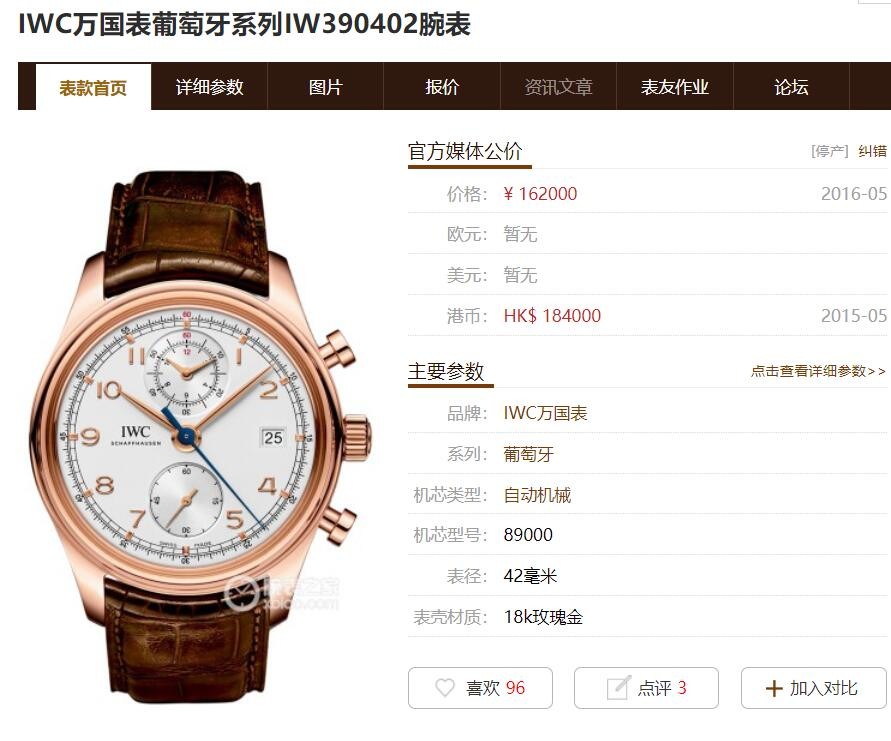
Task: Click the 18k玫瑰金 case material link
Action: coord(543,617)
